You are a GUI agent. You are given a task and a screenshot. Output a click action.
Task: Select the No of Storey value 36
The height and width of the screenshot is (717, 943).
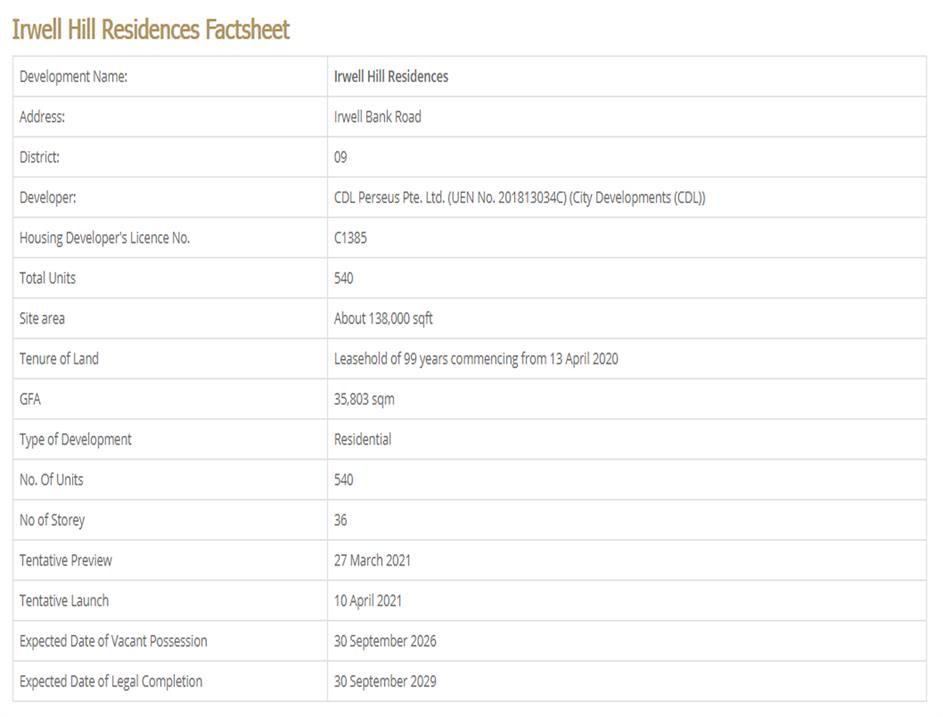tap(341, 520)
